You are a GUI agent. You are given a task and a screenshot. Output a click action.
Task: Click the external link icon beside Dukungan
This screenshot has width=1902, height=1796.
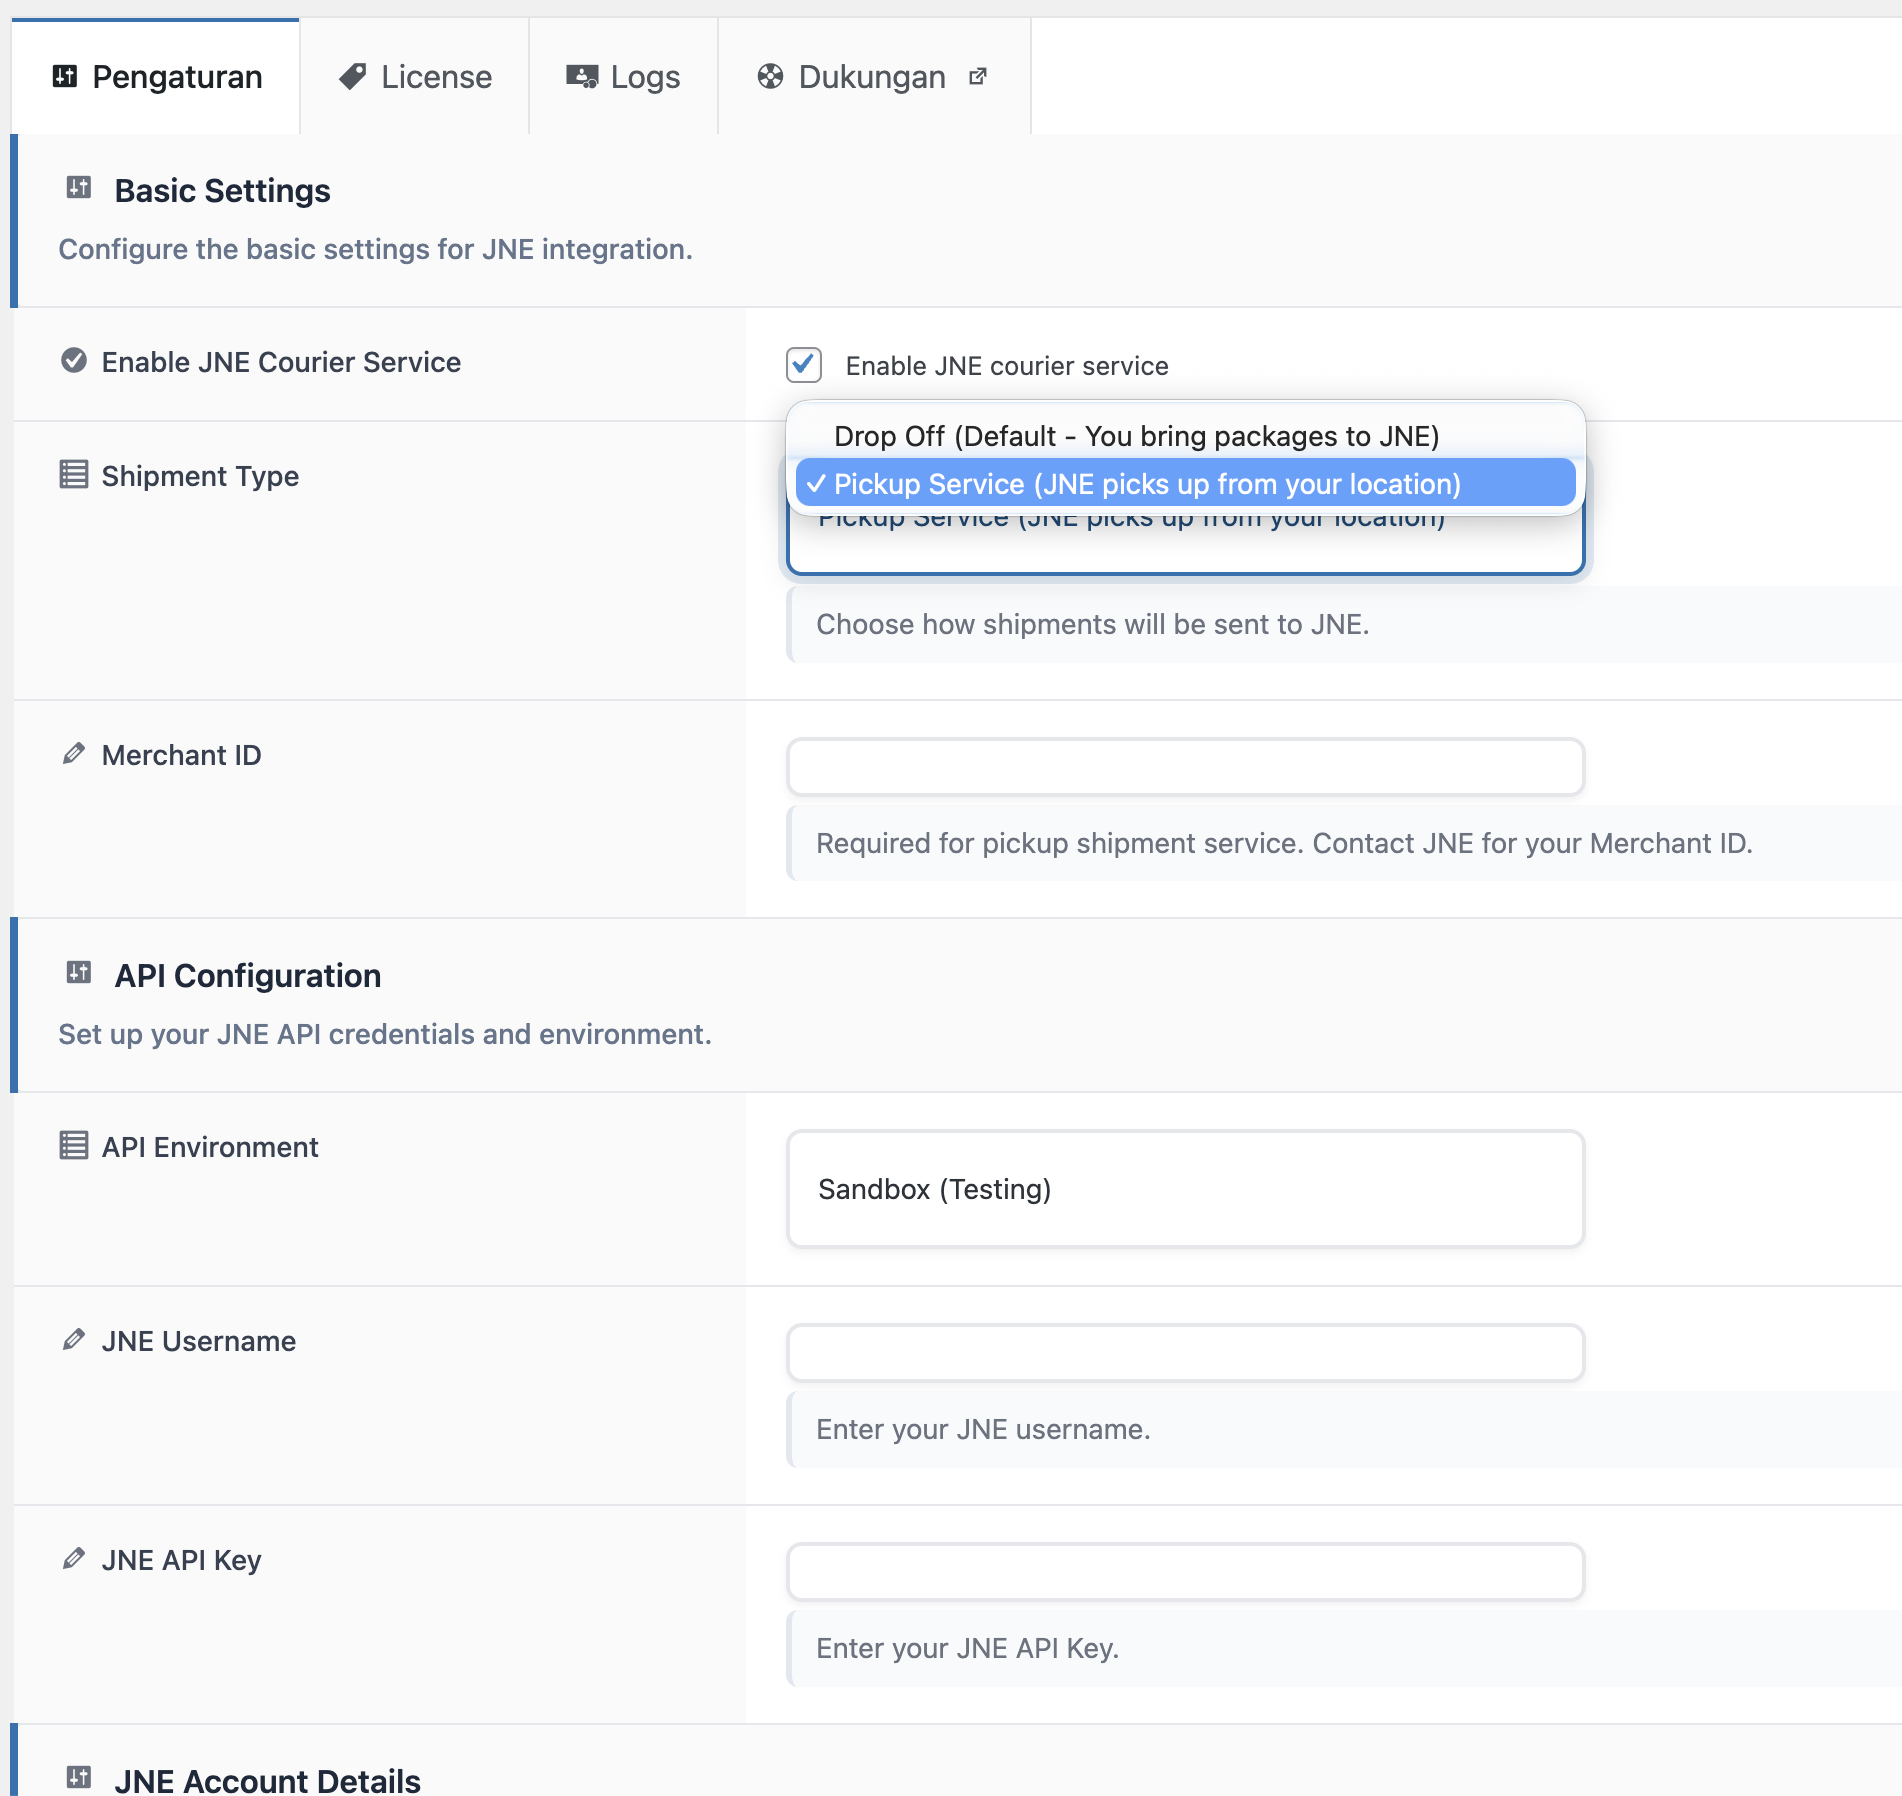[978, 77]
